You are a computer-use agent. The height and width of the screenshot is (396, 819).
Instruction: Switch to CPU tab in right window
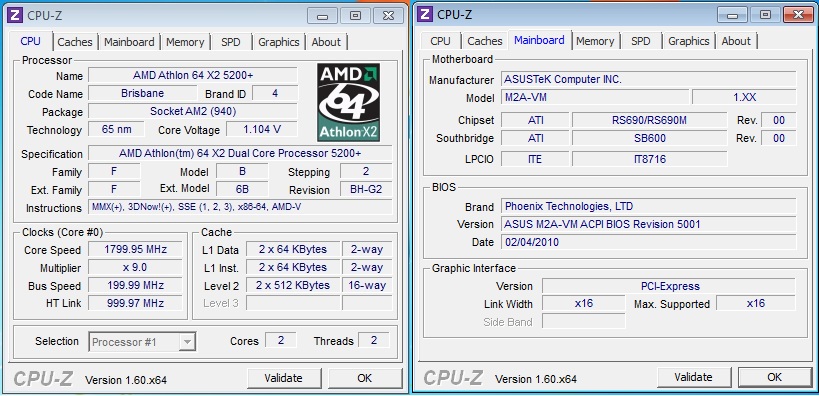click(440, 41)
